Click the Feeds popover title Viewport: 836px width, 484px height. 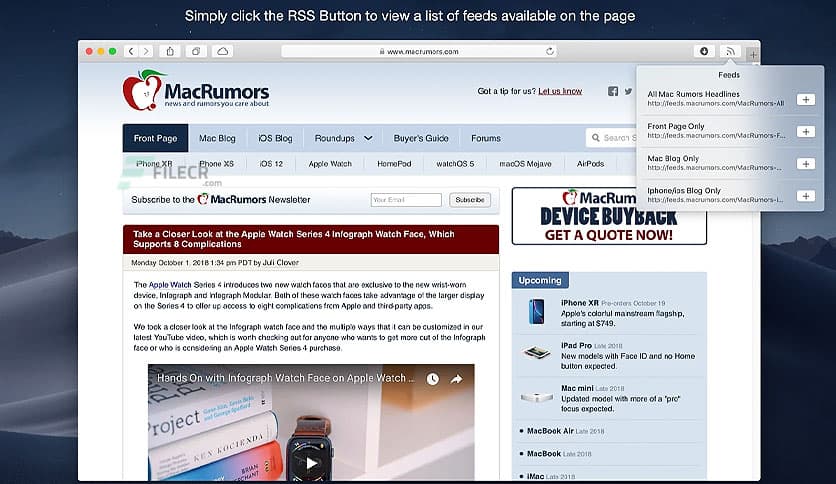(729, 75)
